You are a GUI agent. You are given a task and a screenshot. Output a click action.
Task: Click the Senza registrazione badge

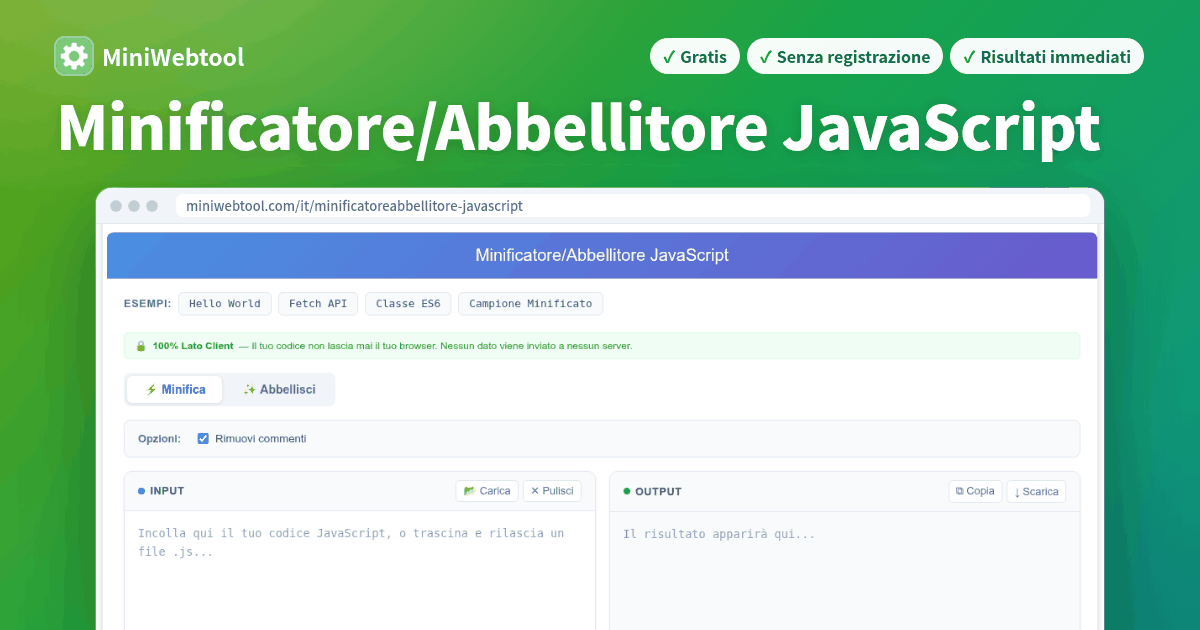coord(845,57)
